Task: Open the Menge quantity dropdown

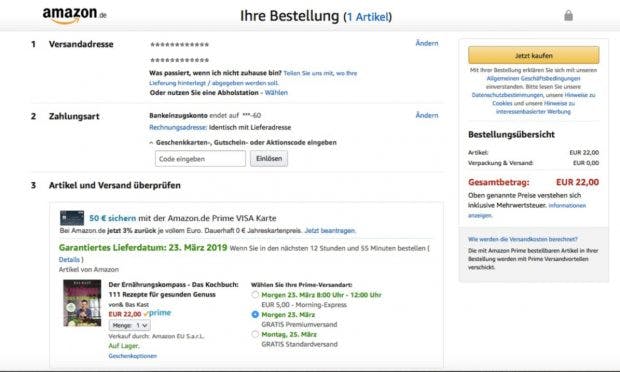Action: tap(130, 325)
